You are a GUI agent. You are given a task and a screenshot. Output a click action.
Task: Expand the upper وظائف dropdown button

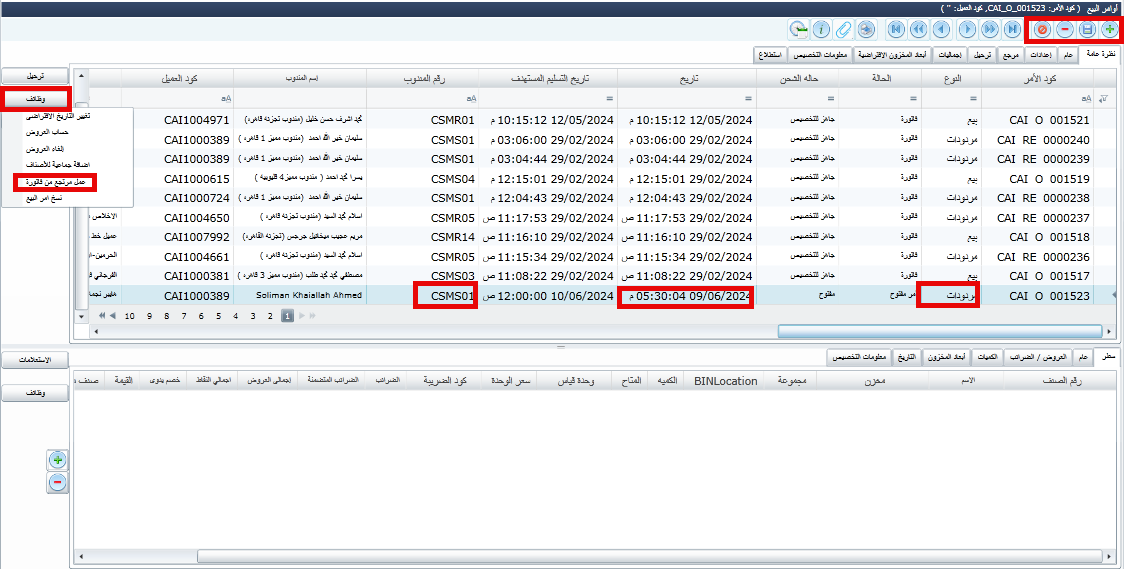point(35,98)
